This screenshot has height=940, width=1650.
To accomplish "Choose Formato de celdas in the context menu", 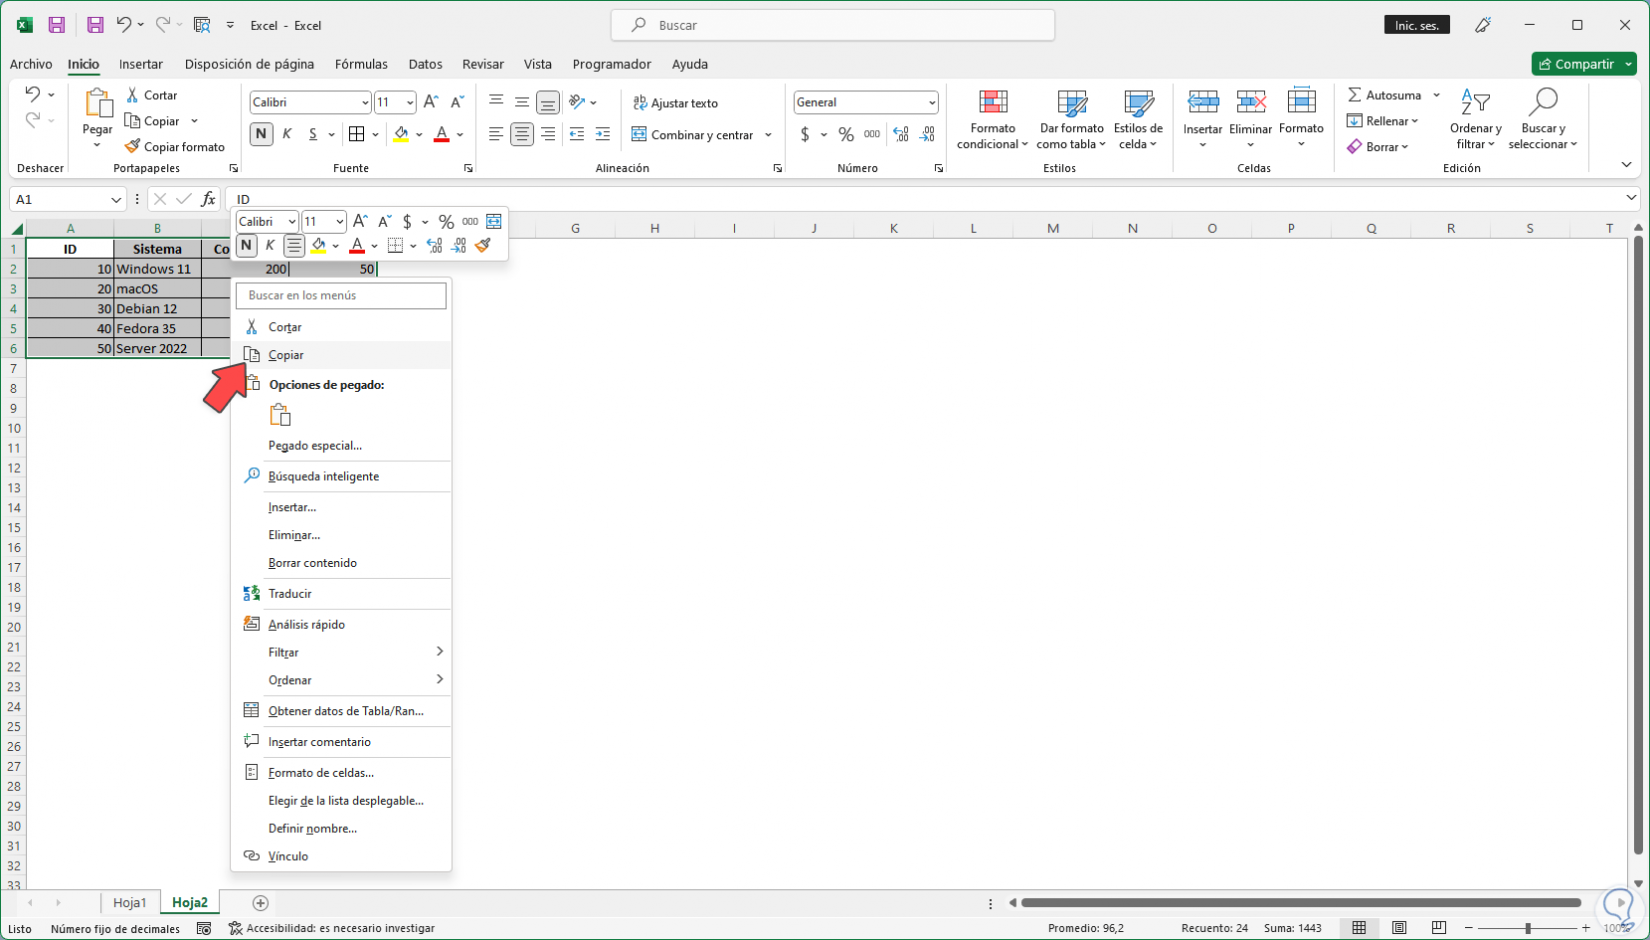I will 341,773.
